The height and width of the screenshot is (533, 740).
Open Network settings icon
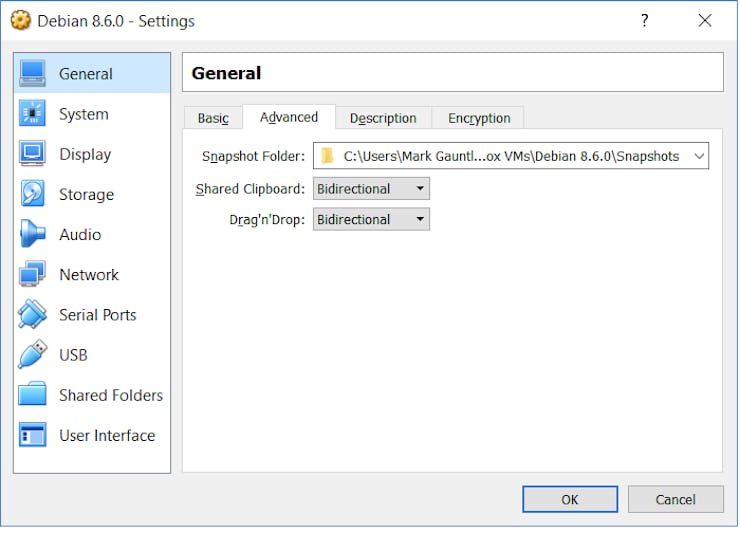33,274
